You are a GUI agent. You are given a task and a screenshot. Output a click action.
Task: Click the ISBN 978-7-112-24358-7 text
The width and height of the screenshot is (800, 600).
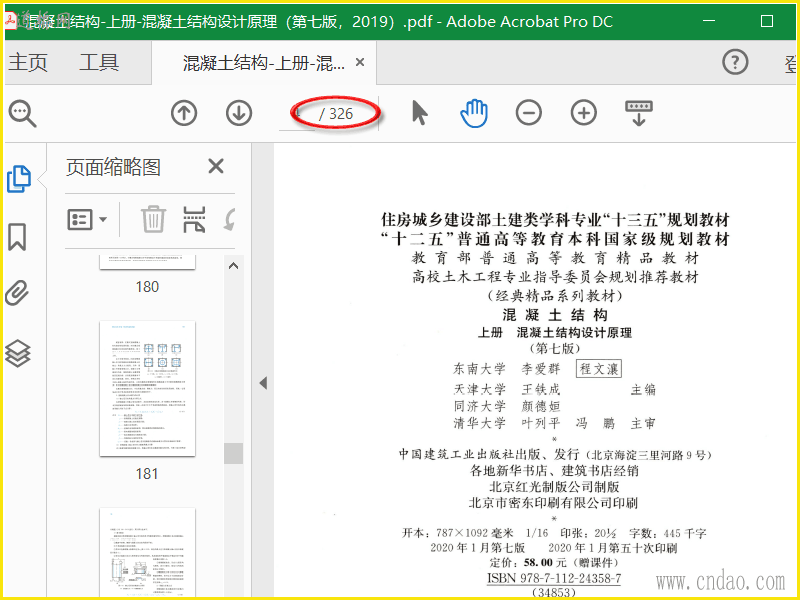click(x=554, y=578)
